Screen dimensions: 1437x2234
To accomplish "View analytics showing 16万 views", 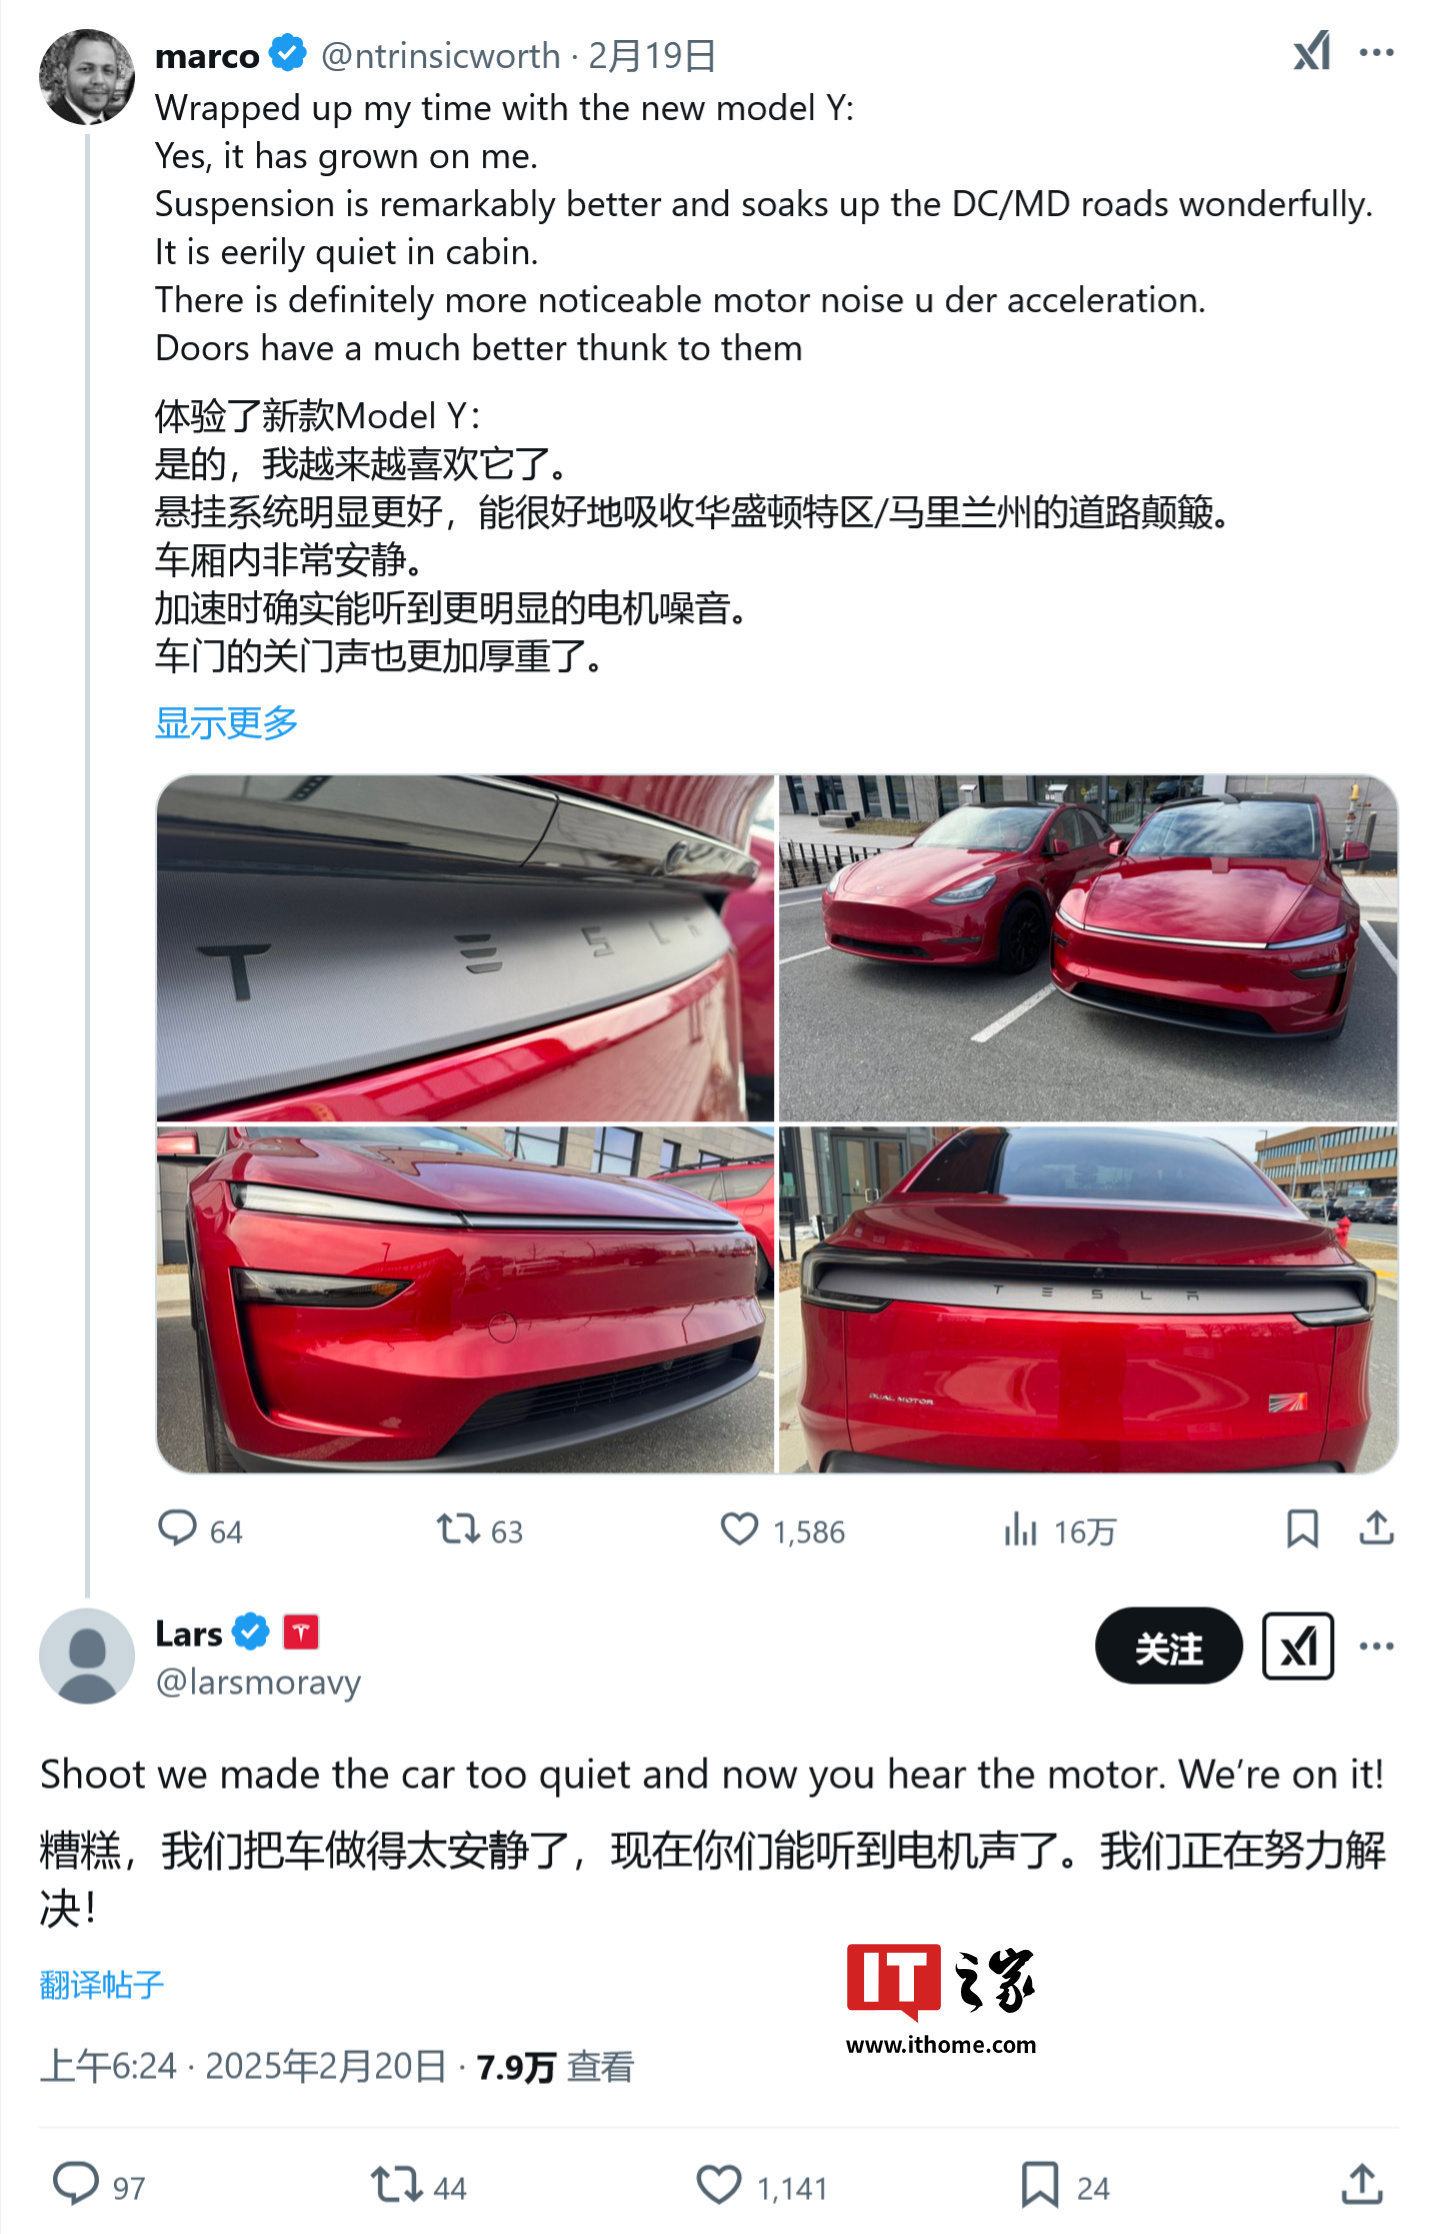I will 1059,1529.
